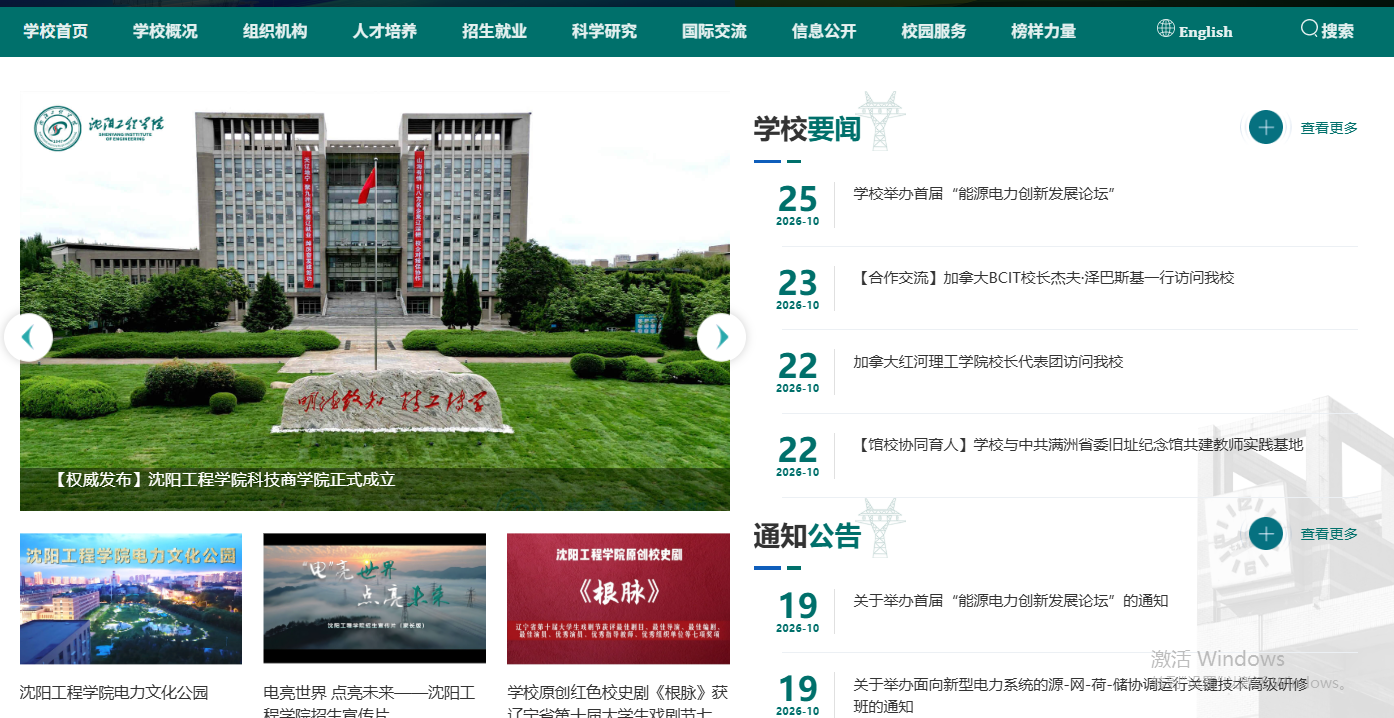Open the 榜样力量 menu
This screenshot has height=718, width=1394.
1043,31
